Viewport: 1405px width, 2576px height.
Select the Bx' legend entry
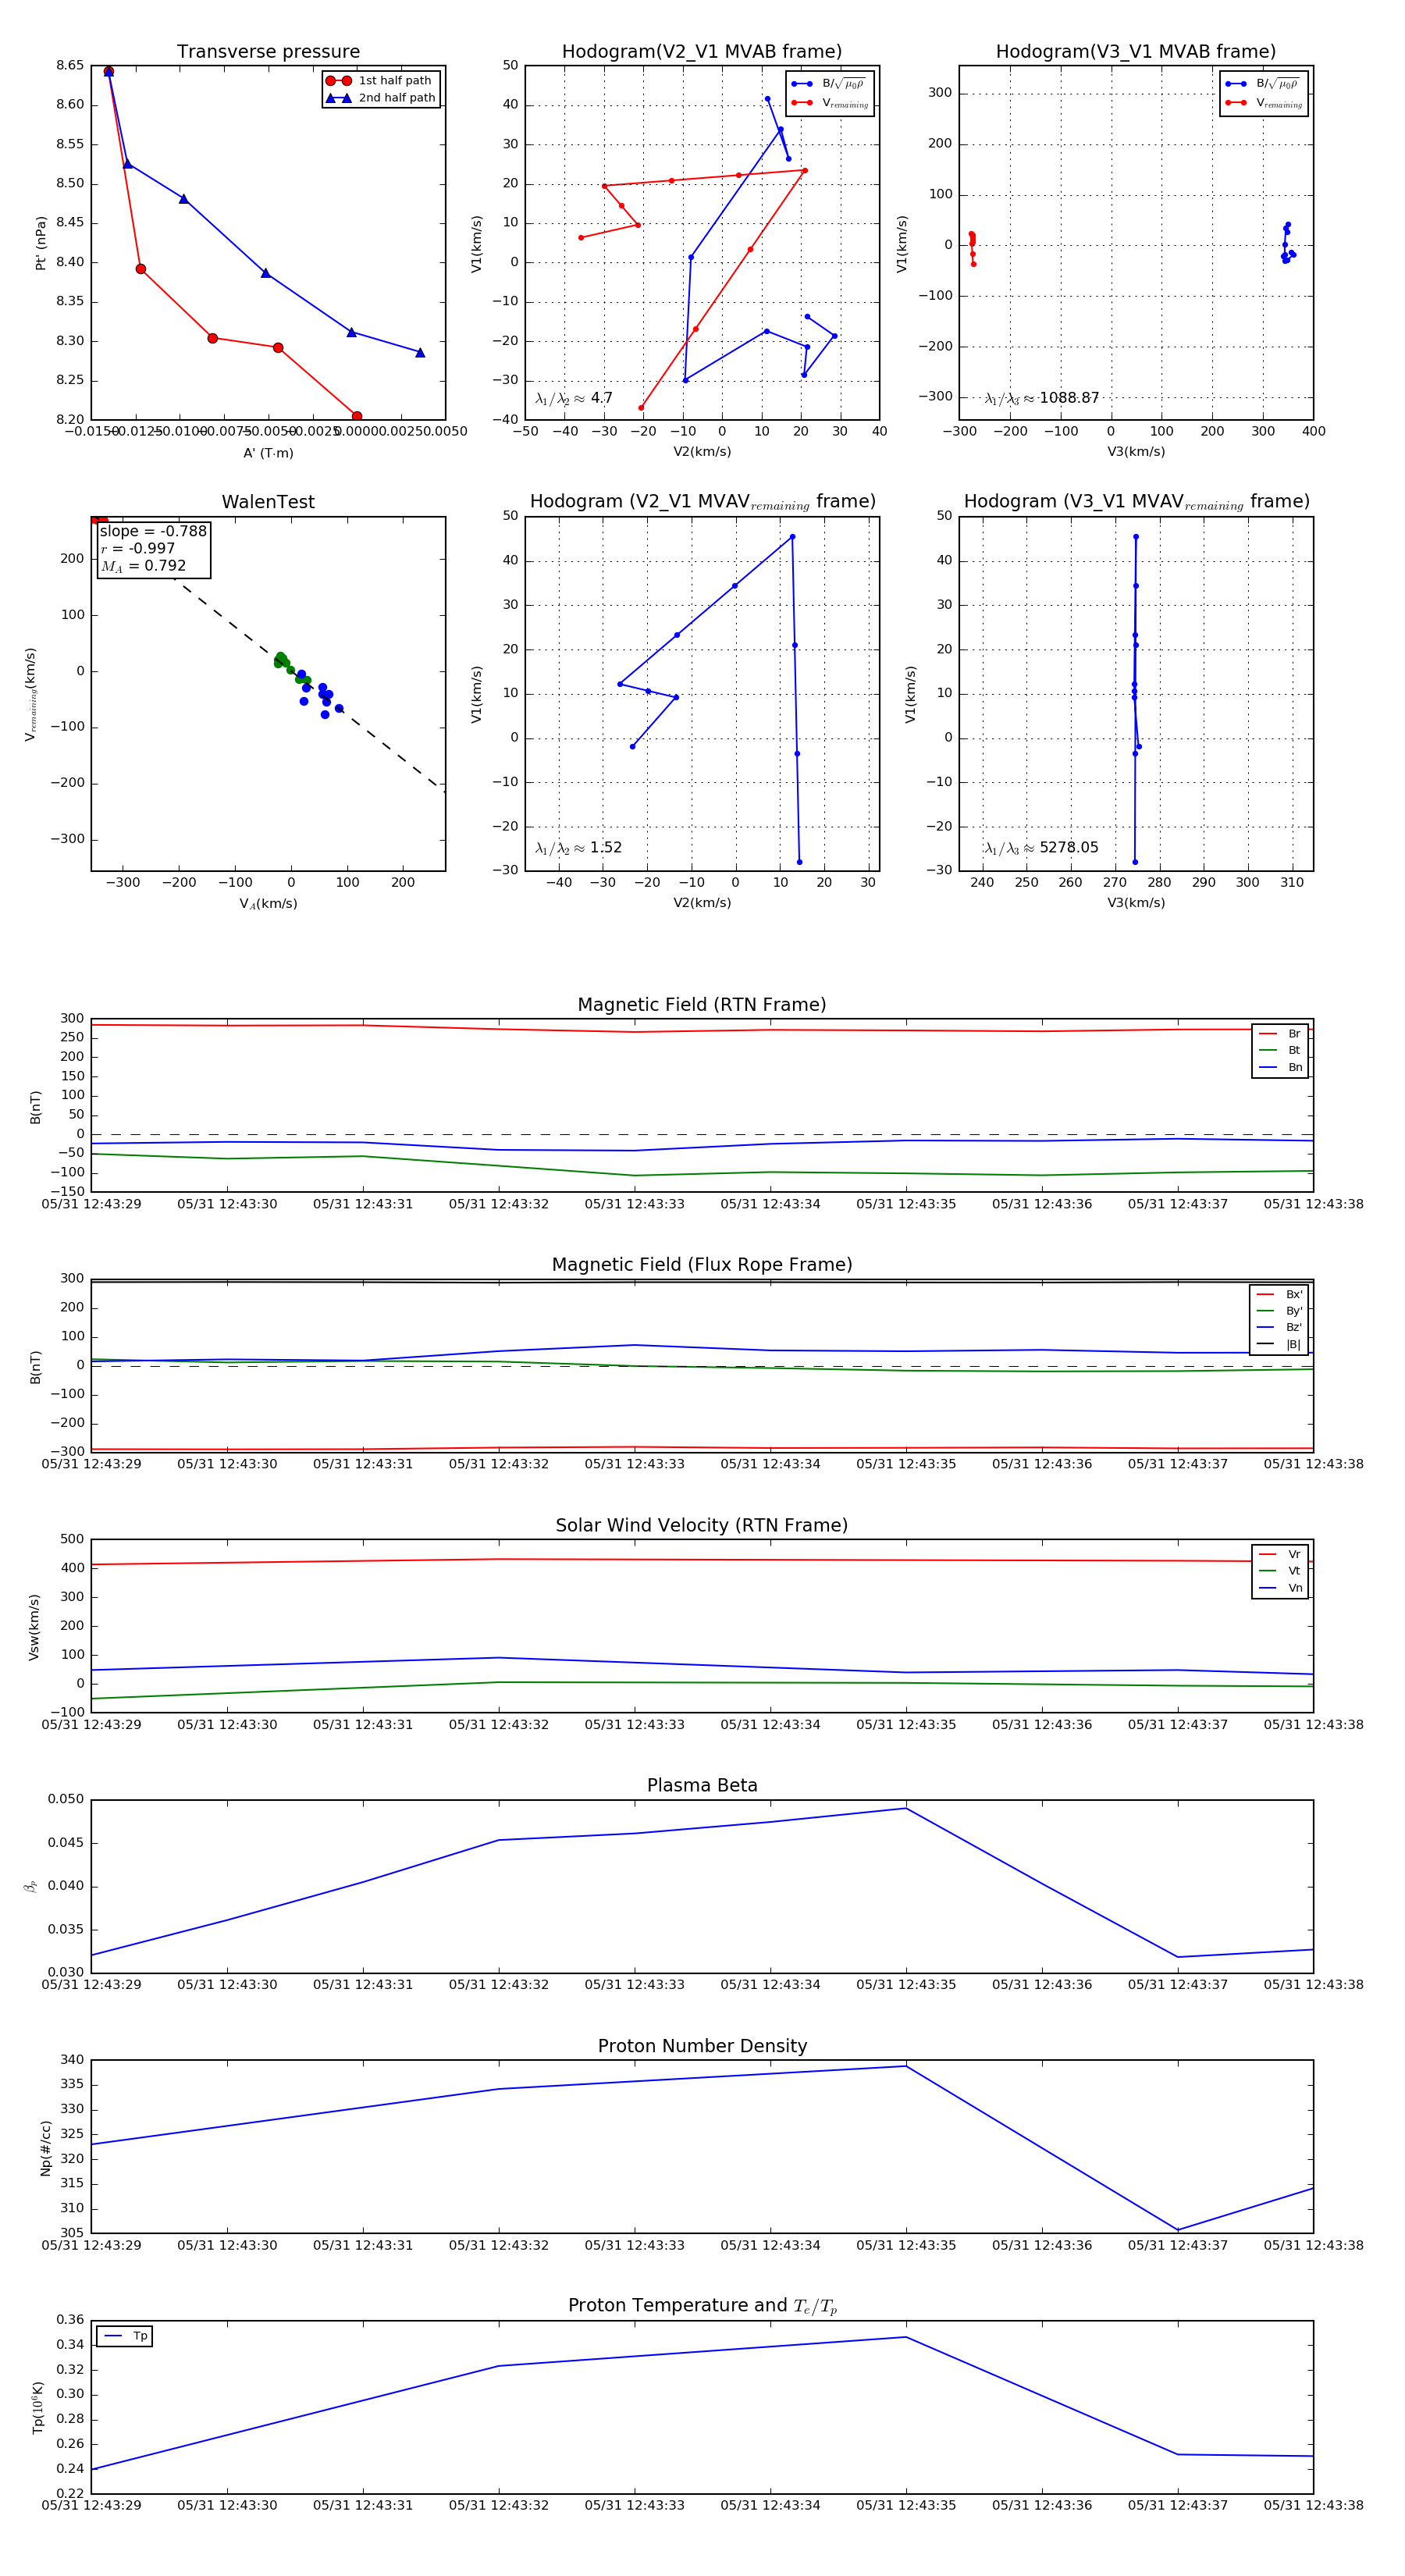(1280, 1294)
